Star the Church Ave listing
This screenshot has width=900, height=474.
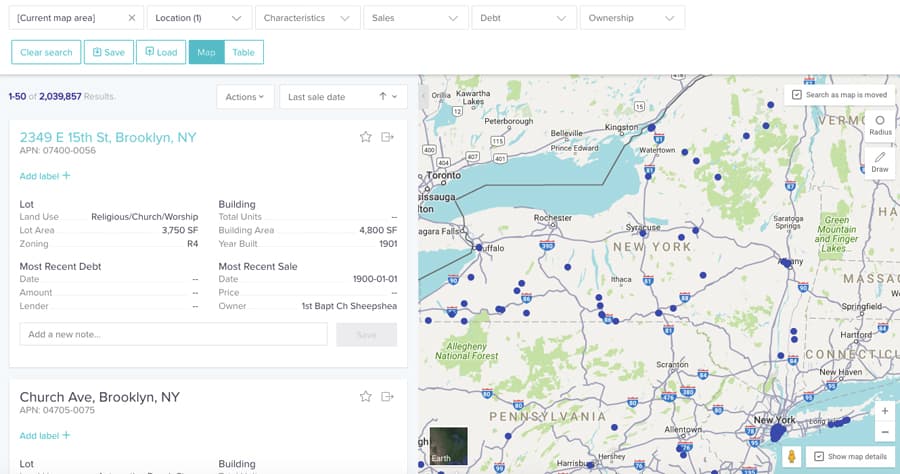click(x=366, y=397)
